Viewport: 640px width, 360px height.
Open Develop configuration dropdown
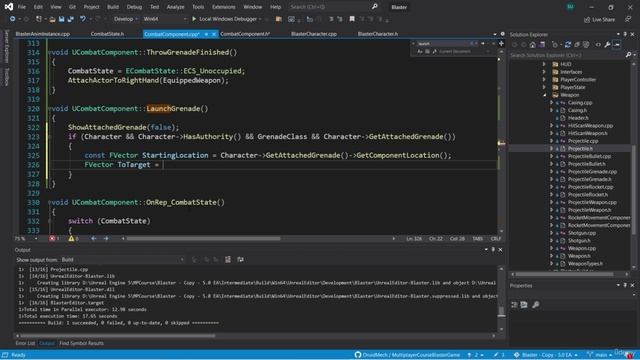coord(124,19)
